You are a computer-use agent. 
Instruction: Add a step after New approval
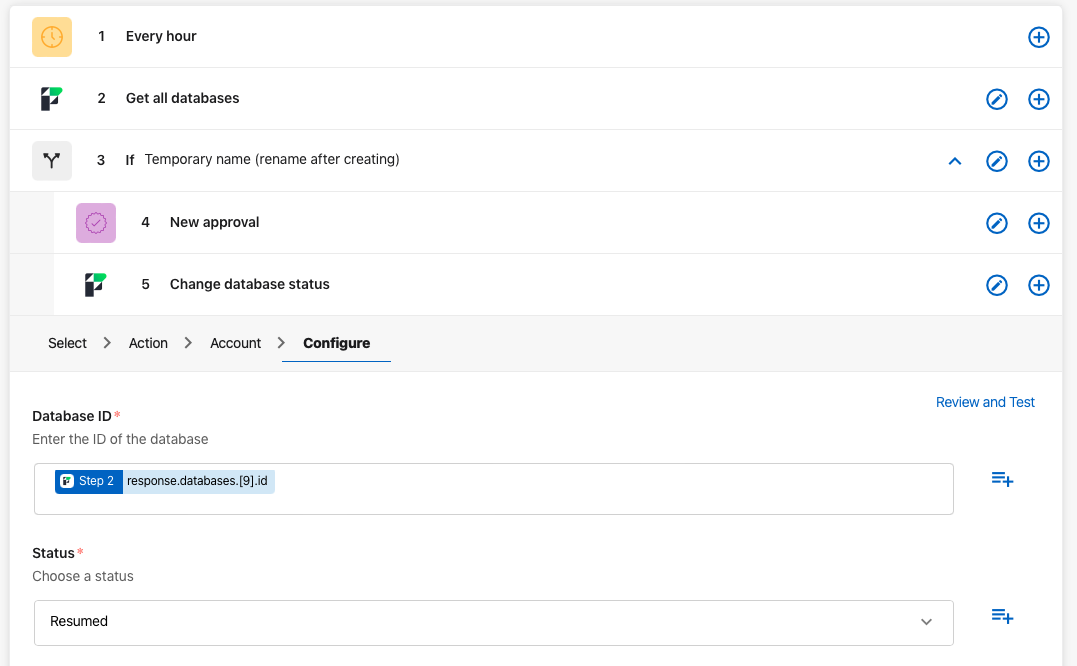[1039, 223]
